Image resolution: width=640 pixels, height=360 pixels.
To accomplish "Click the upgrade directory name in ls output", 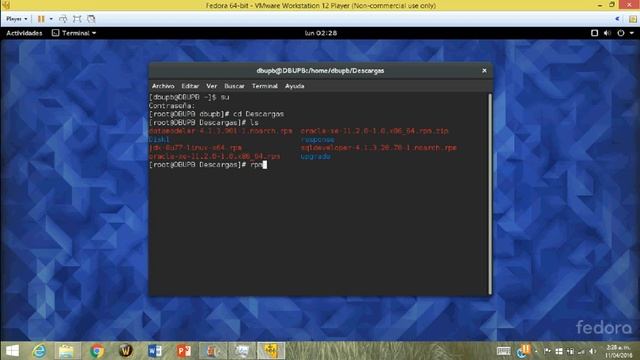I will pyautogui.click(x=316, y=156).
